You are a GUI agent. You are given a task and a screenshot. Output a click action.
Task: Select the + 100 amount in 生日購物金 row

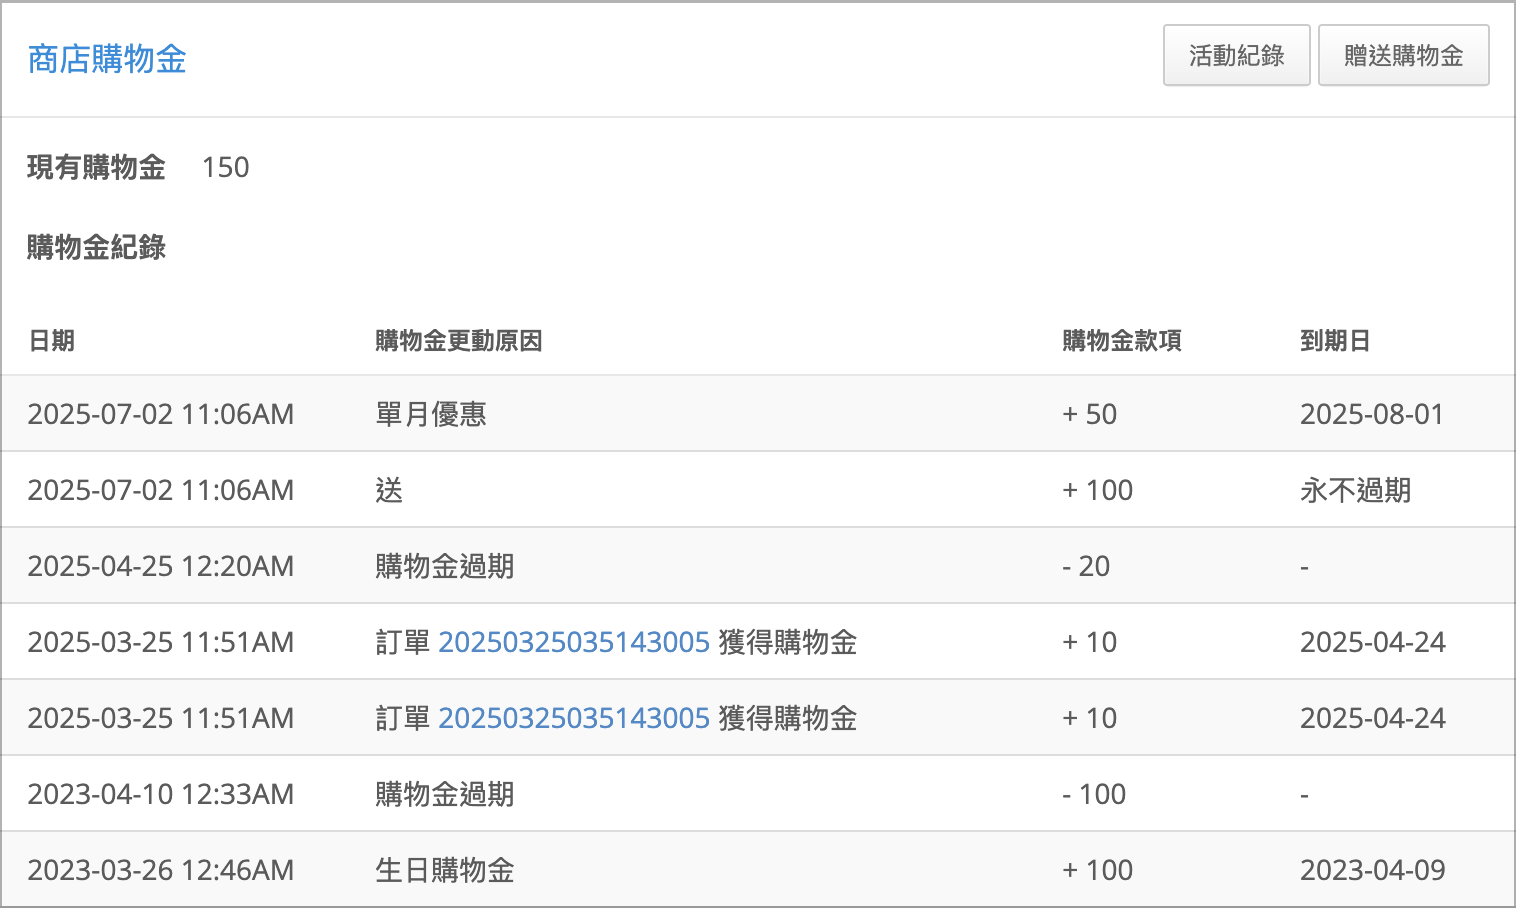click(1097, 870)
